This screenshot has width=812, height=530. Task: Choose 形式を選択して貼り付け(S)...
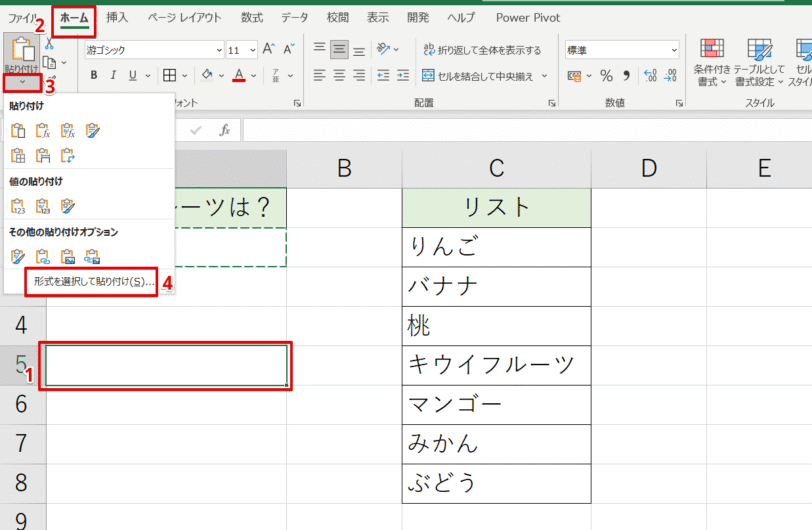pyautogui.click(x=94, y=282)
